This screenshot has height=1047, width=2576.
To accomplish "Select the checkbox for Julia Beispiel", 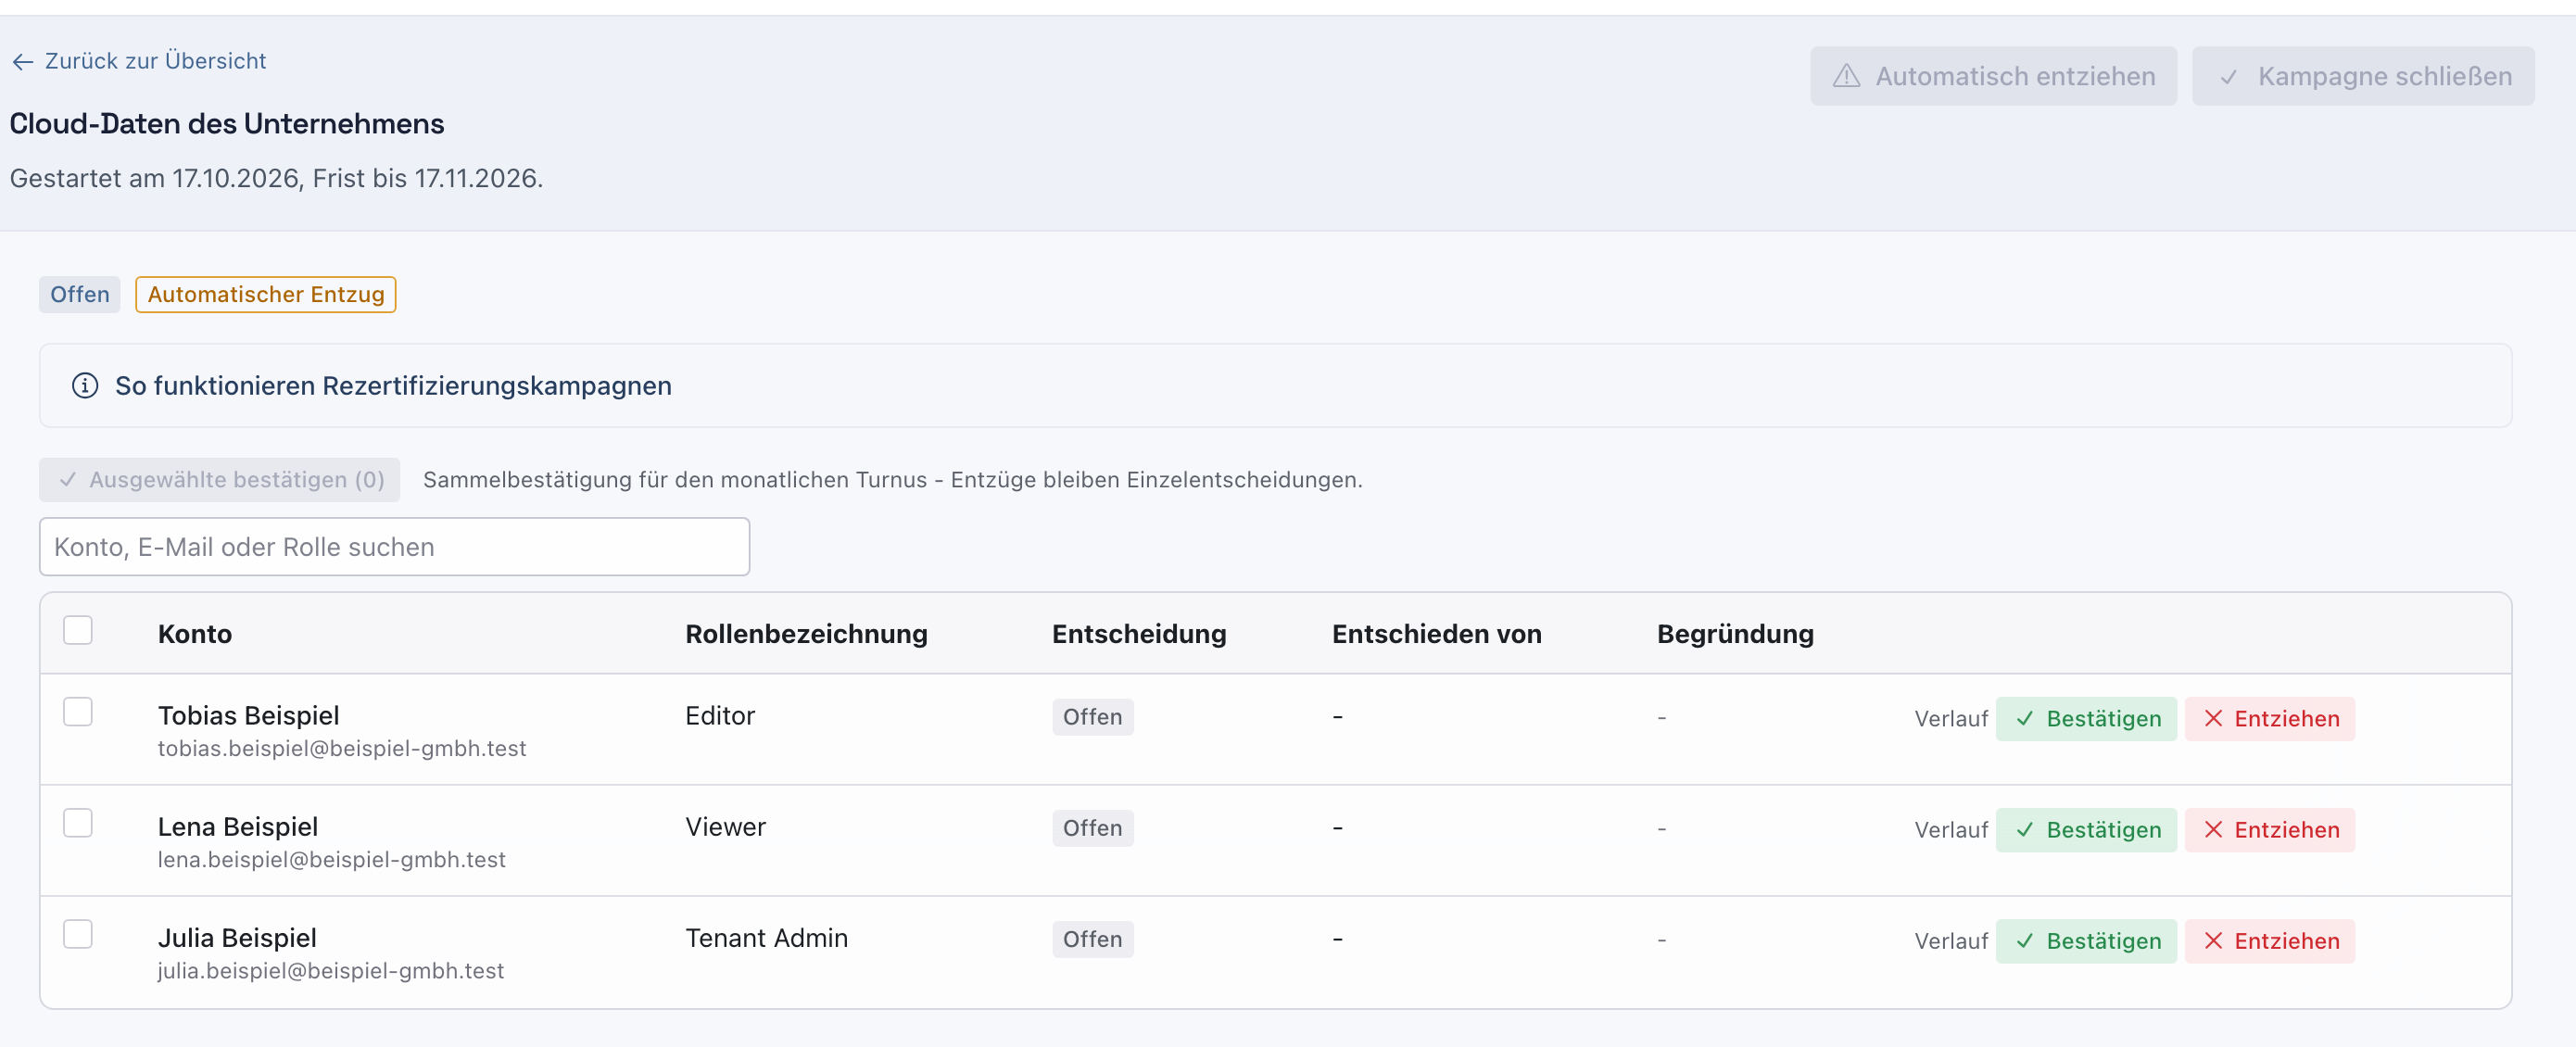I will click(x=78, y=934).
